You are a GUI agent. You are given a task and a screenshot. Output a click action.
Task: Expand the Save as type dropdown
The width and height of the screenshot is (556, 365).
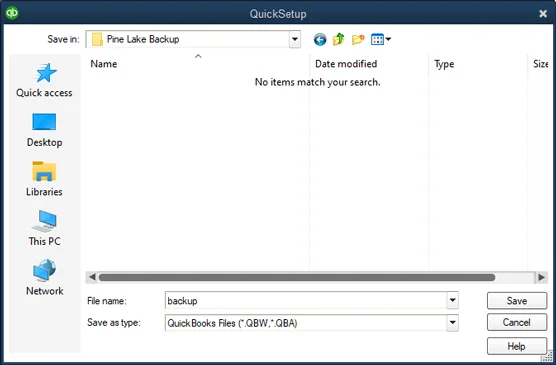(x=452, y=323)
